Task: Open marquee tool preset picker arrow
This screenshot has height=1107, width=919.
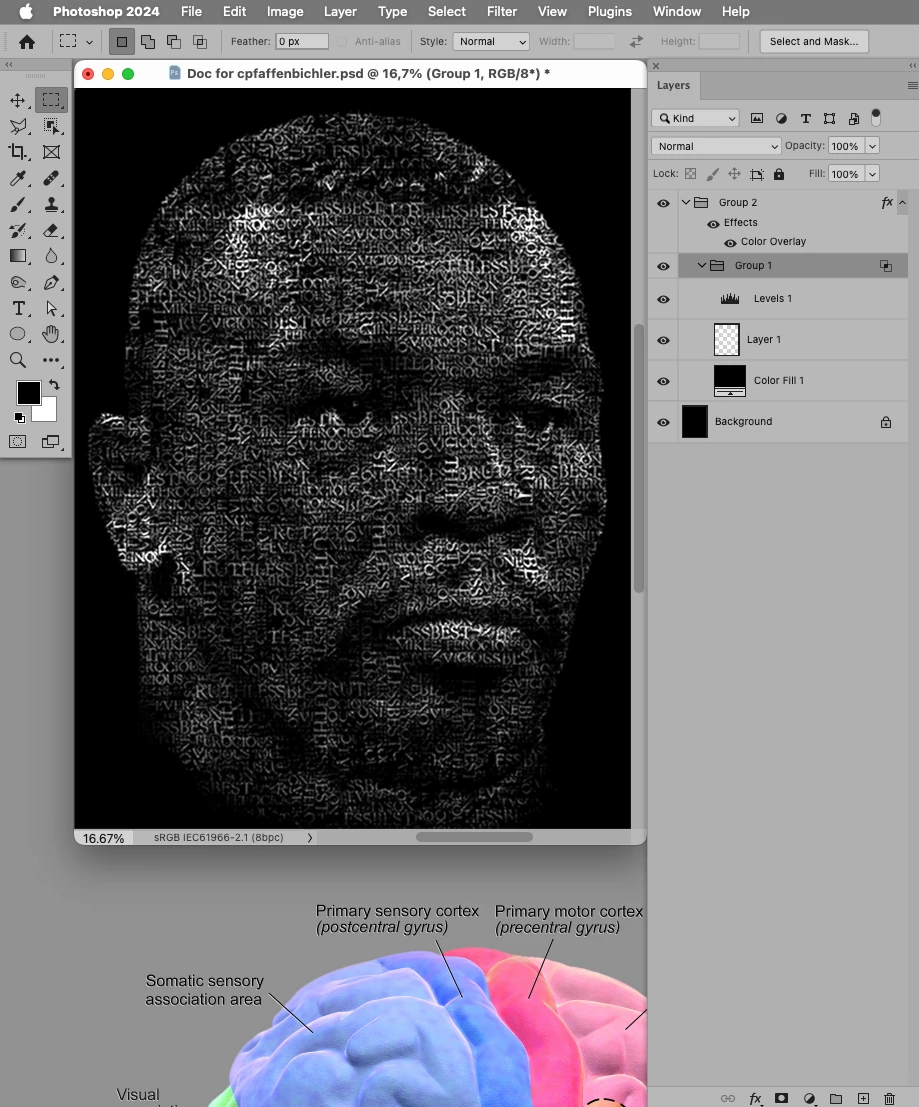Action: coord(89,42)
